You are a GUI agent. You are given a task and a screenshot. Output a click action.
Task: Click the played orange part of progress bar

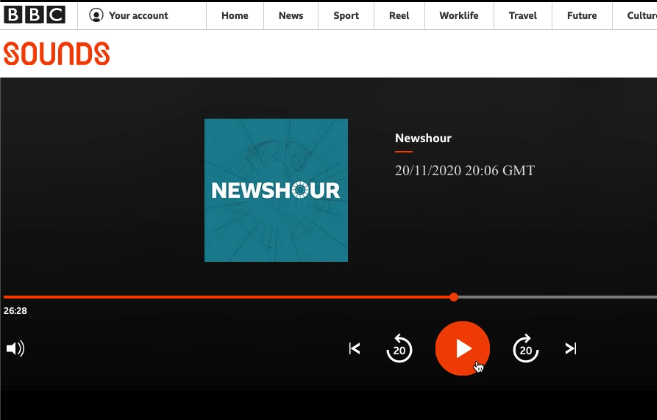226,297
